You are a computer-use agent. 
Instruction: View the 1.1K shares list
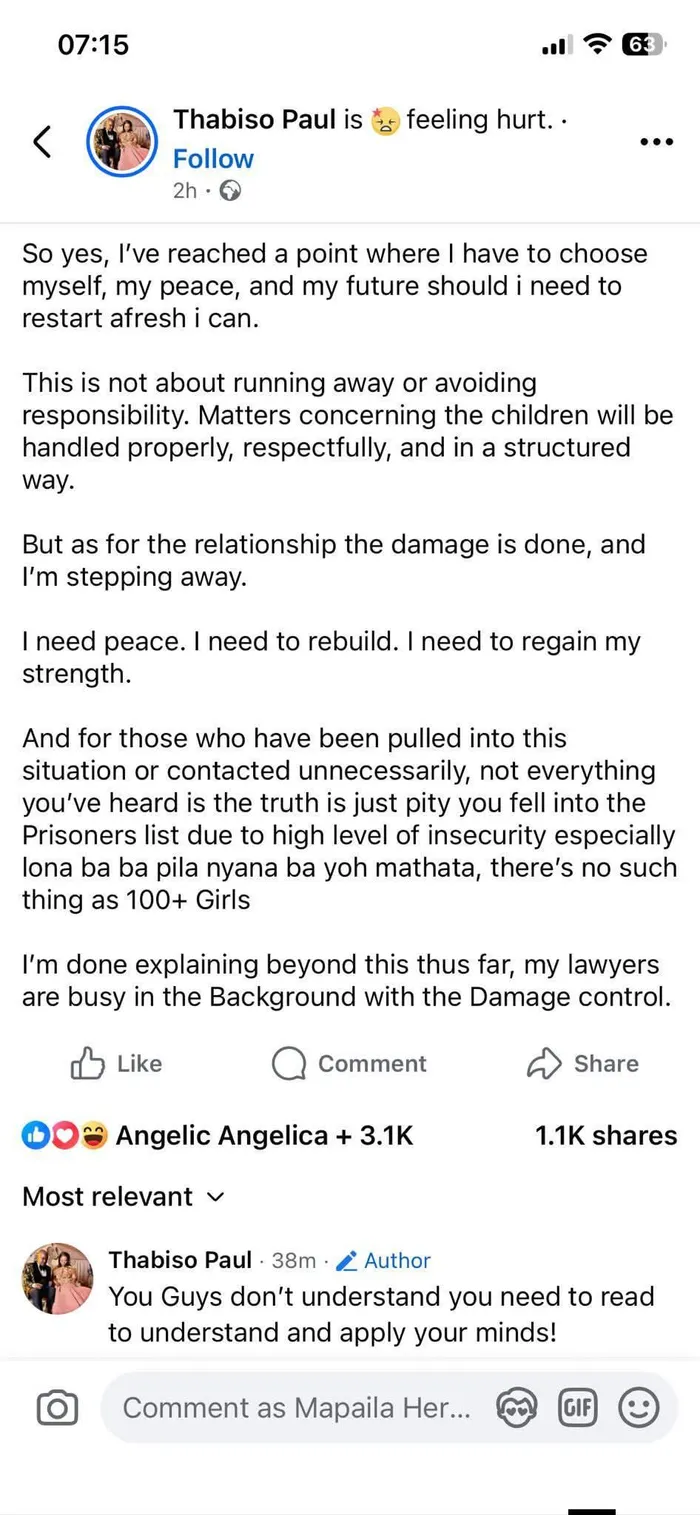tap(606, 1136)
